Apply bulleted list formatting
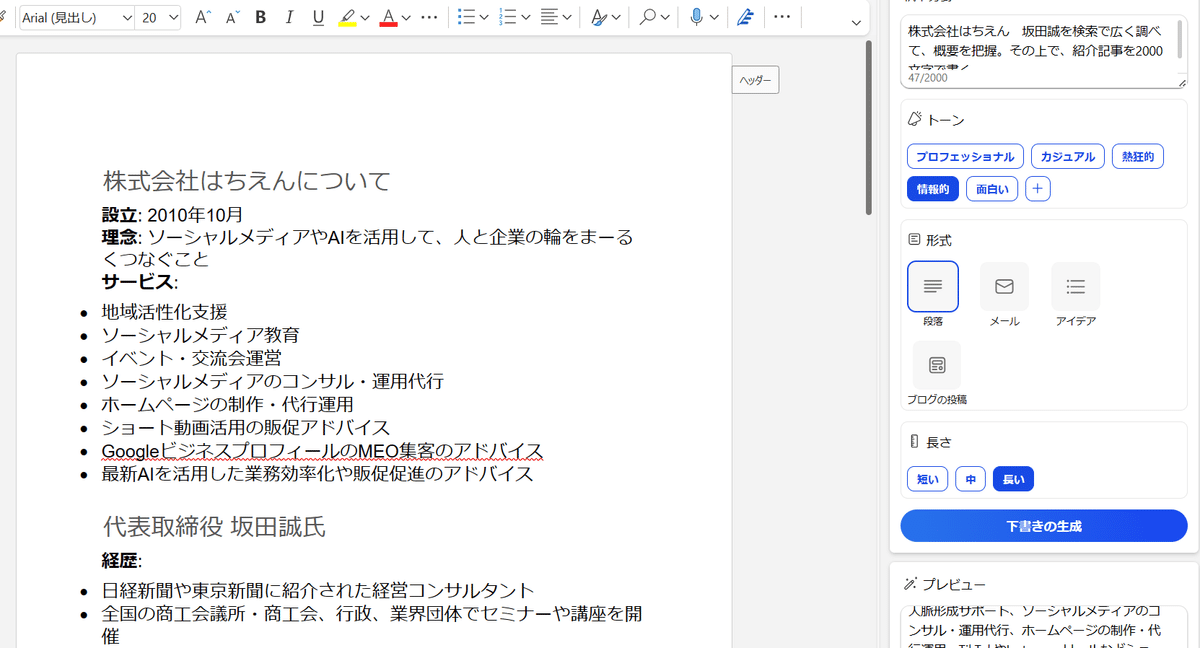1200x648 pixels. (x=466, y=18)
